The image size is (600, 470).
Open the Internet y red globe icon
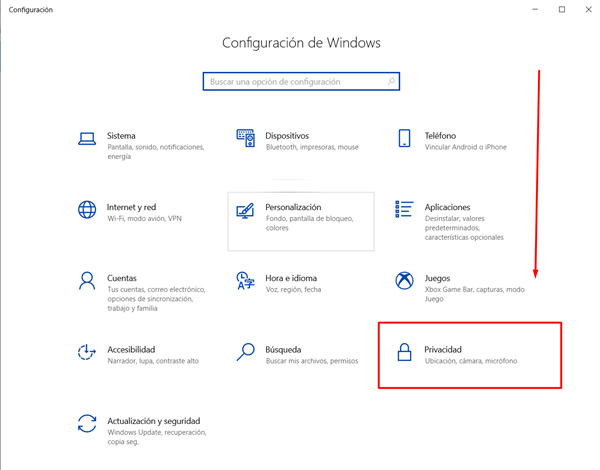pos(87,209)
